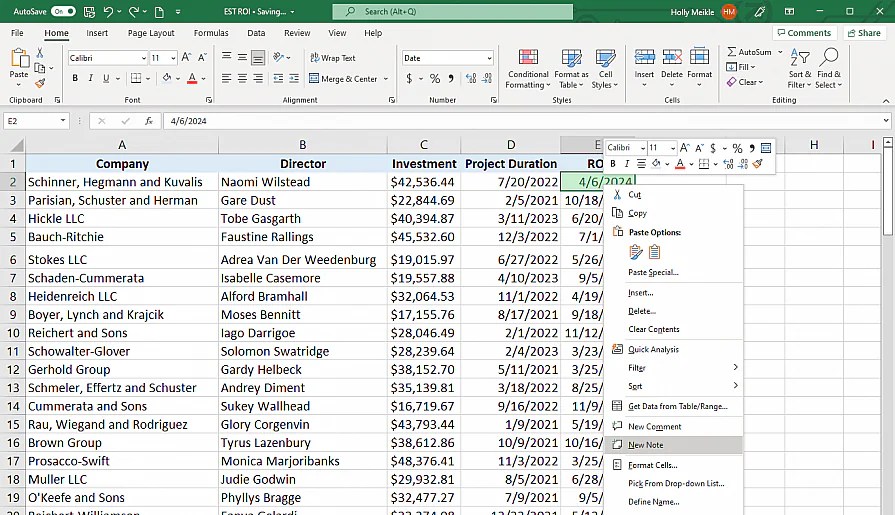The height and width of the screenshot is (515, 895).
Task: Select cell containing Naomi Wilstead
Action: pos(303,182)
